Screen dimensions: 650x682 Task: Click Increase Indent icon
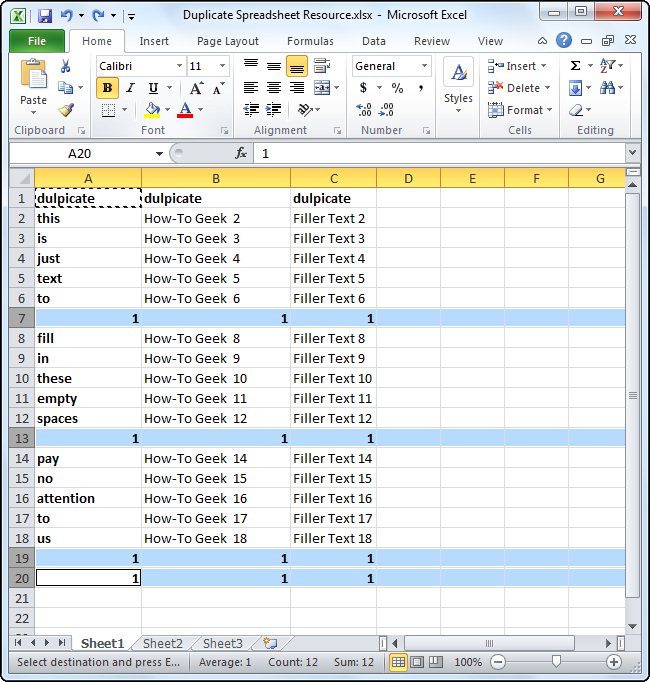click(x=274, y=110)
